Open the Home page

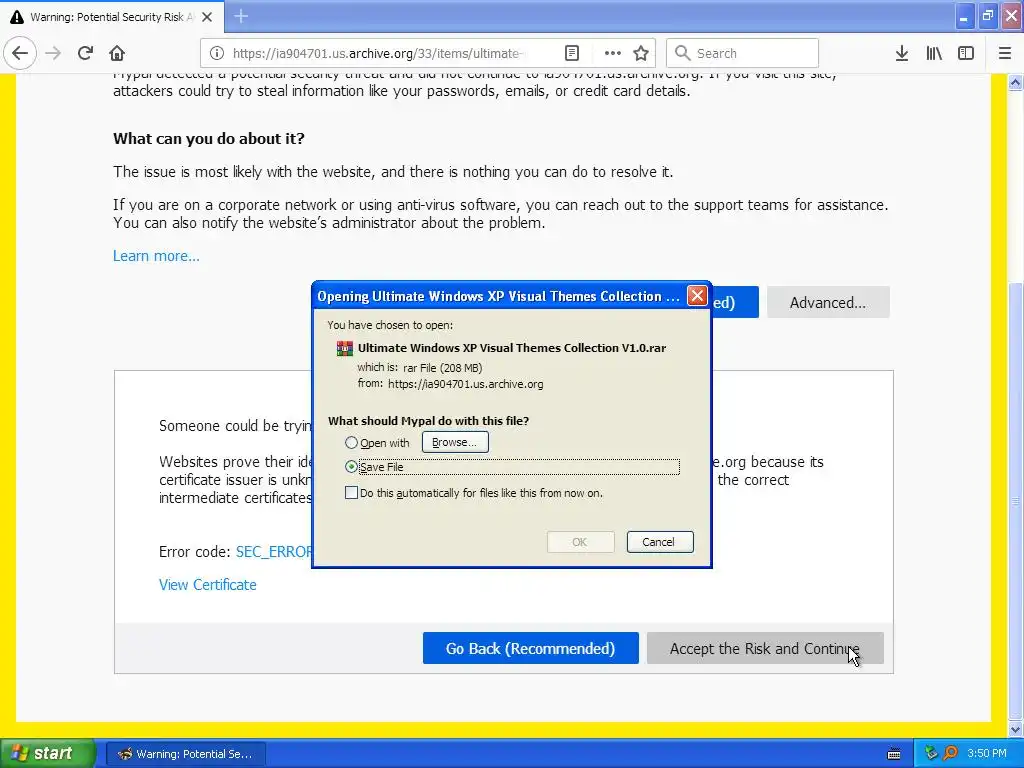click(x=117, y=53)
